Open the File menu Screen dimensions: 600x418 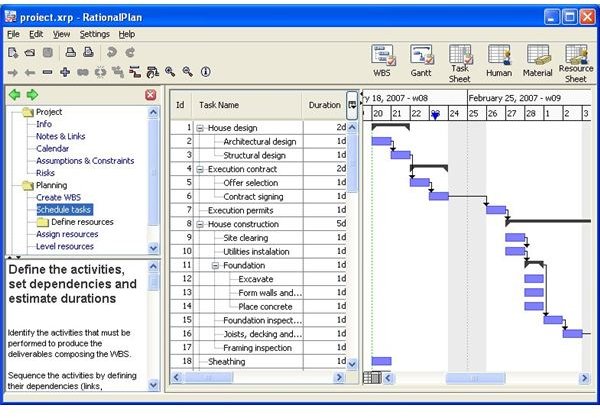(x=13, y=34)
